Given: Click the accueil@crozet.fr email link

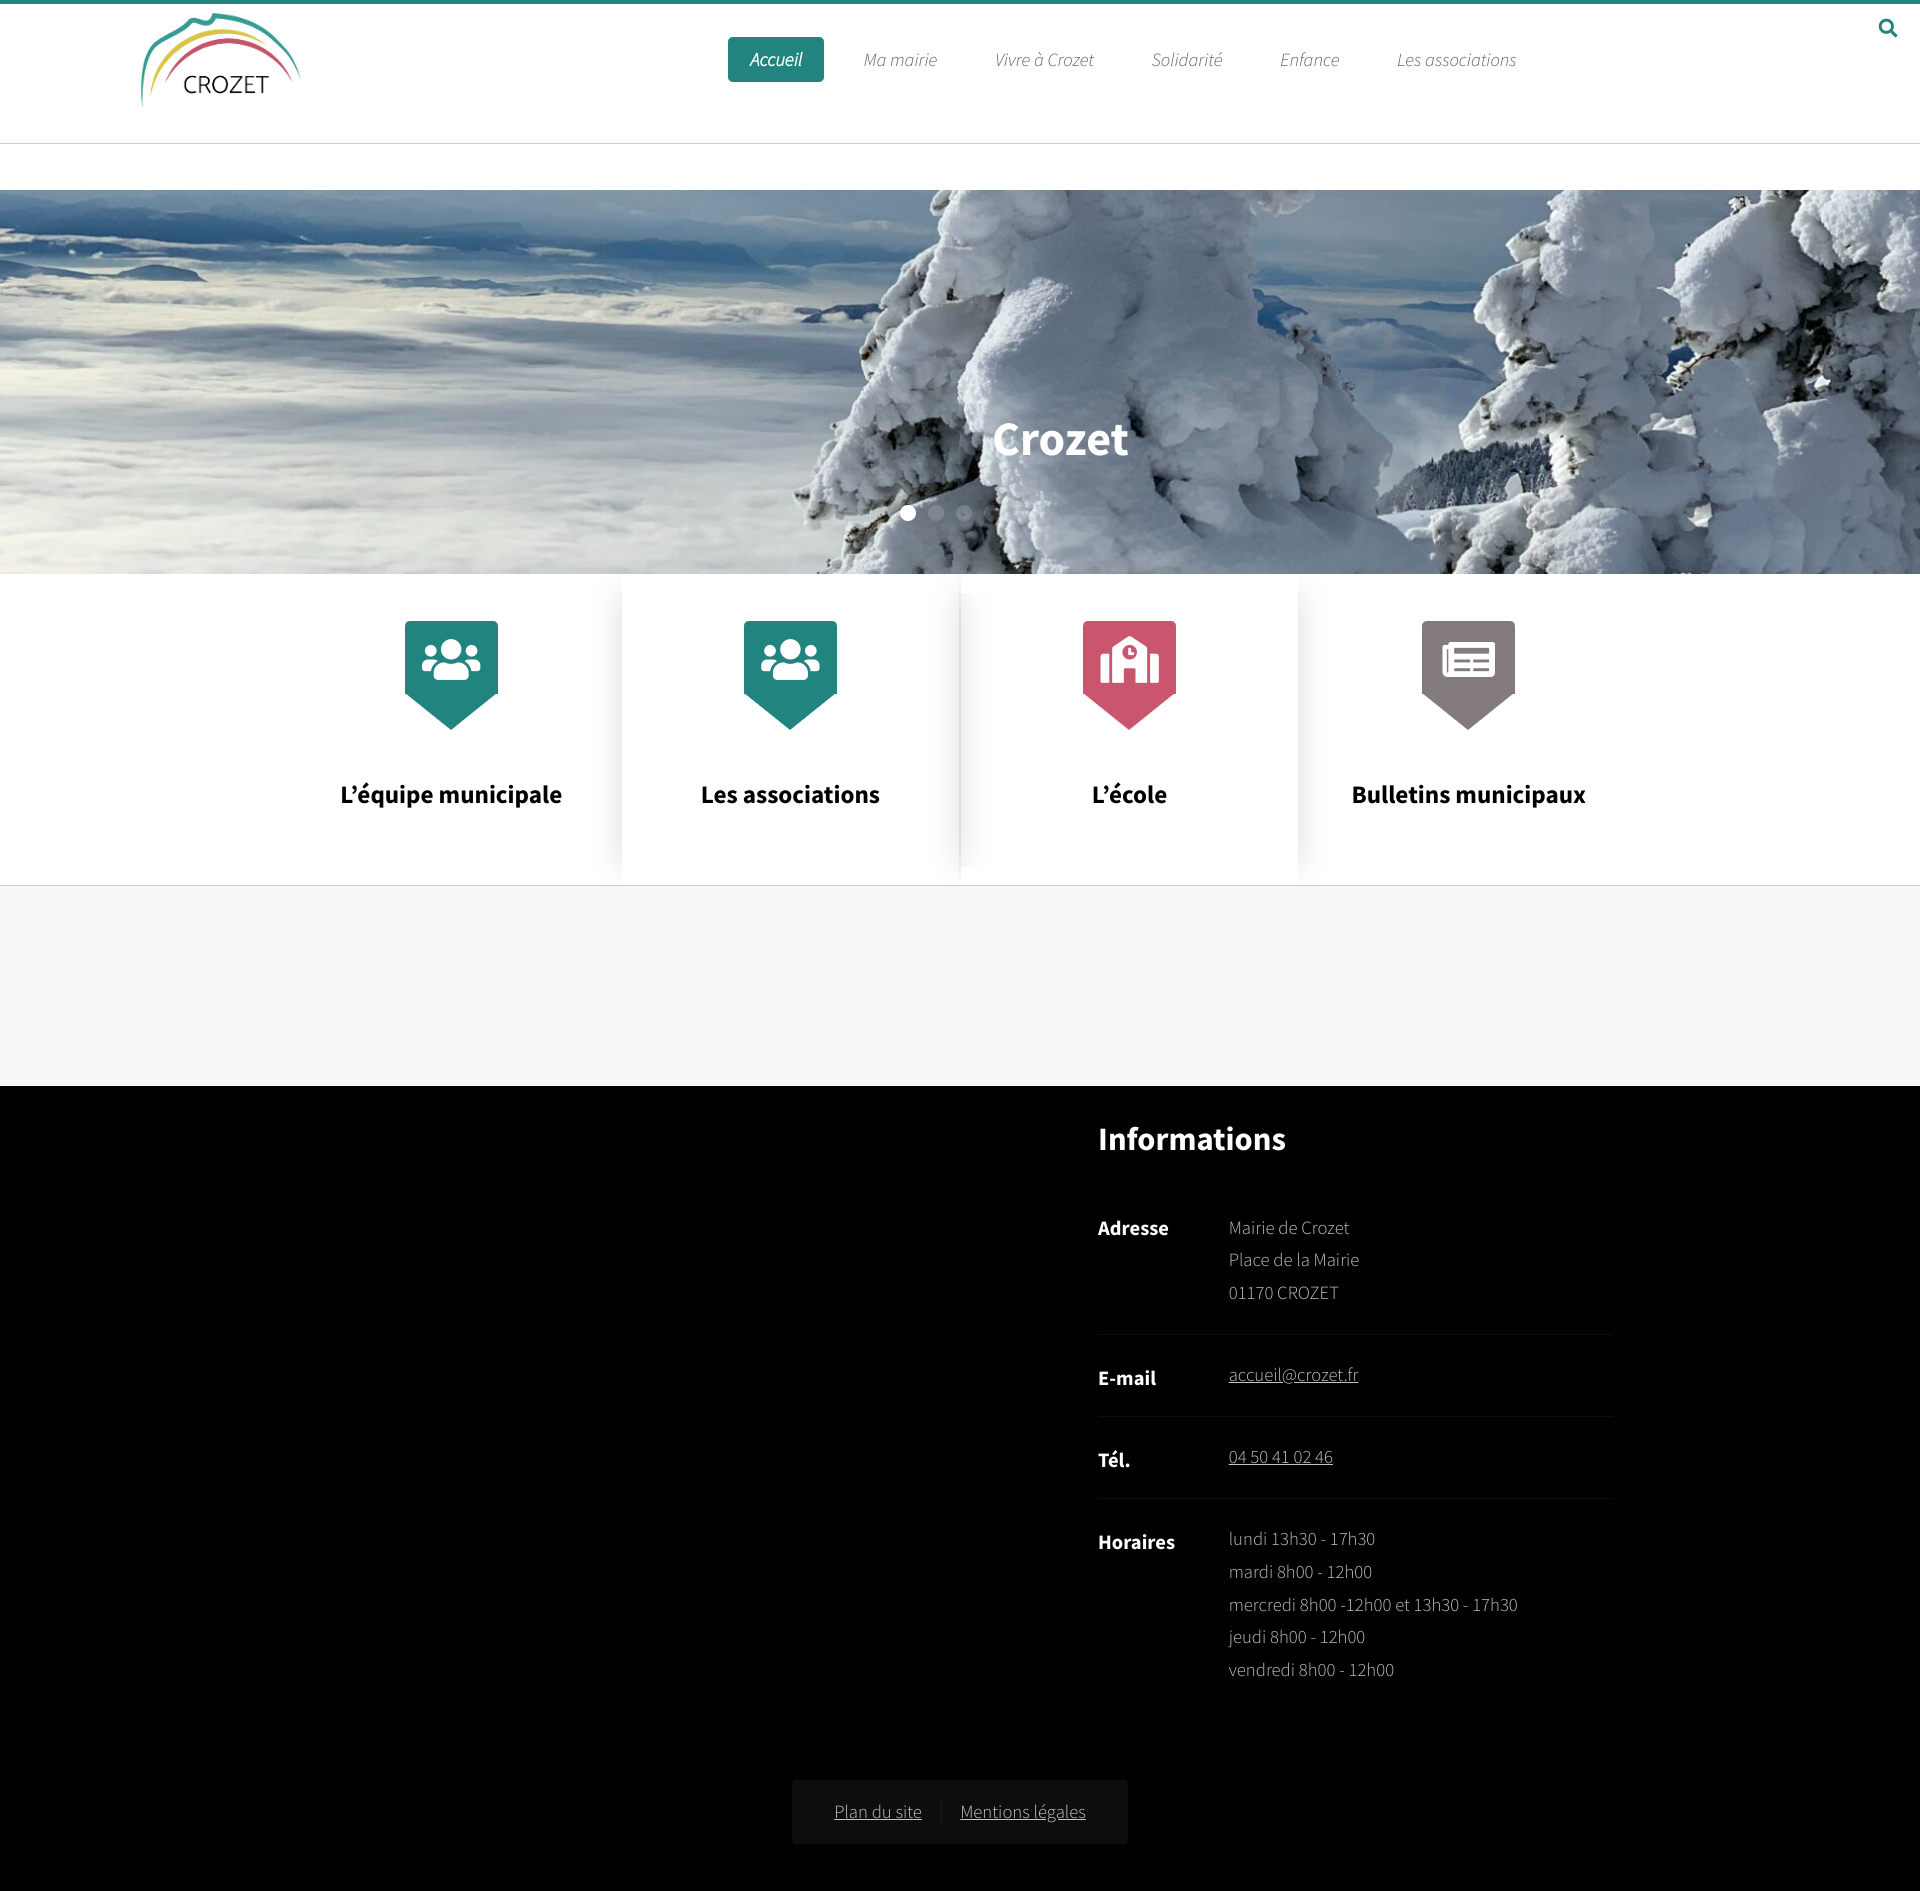Looking at the screenshot, I should pyautogui.click(x=1293, y=1375).
